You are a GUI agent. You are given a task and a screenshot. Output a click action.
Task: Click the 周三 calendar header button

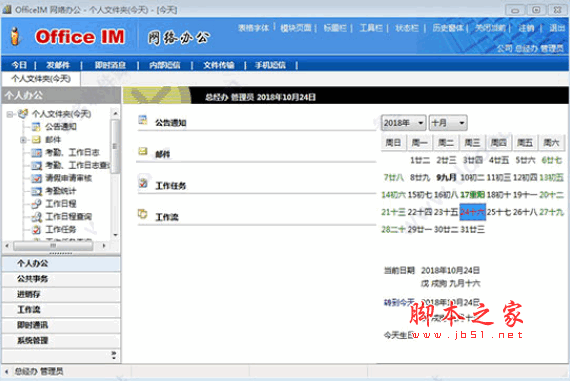[x=472, y=143]
